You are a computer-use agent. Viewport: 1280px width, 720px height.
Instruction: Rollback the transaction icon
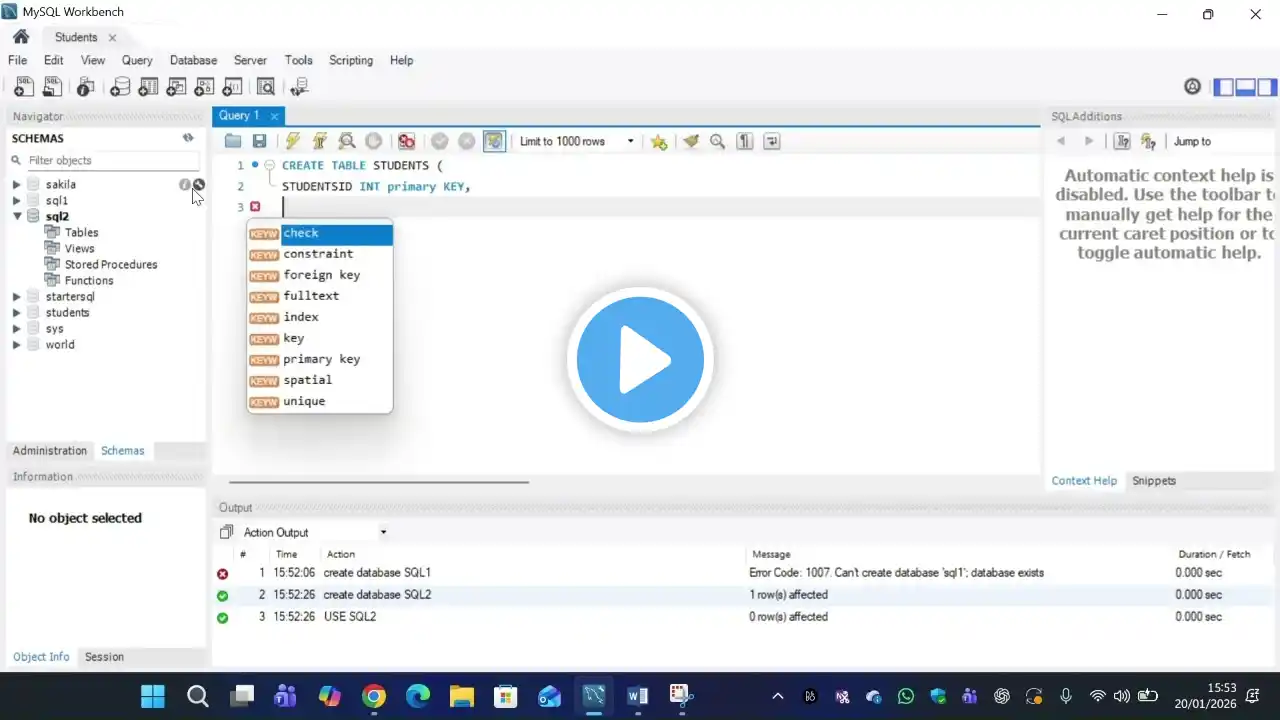tap(466, 142)
